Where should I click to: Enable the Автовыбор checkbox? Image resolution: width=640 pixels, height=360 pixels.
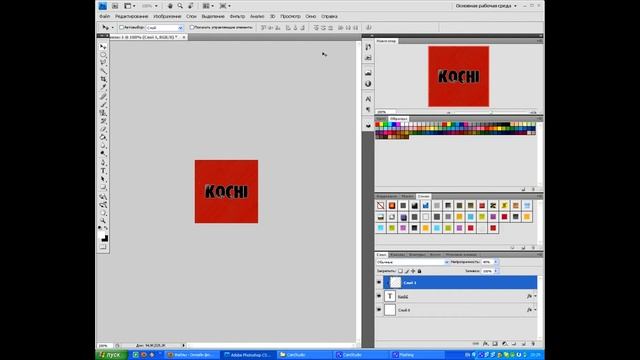tap(121, 27)
